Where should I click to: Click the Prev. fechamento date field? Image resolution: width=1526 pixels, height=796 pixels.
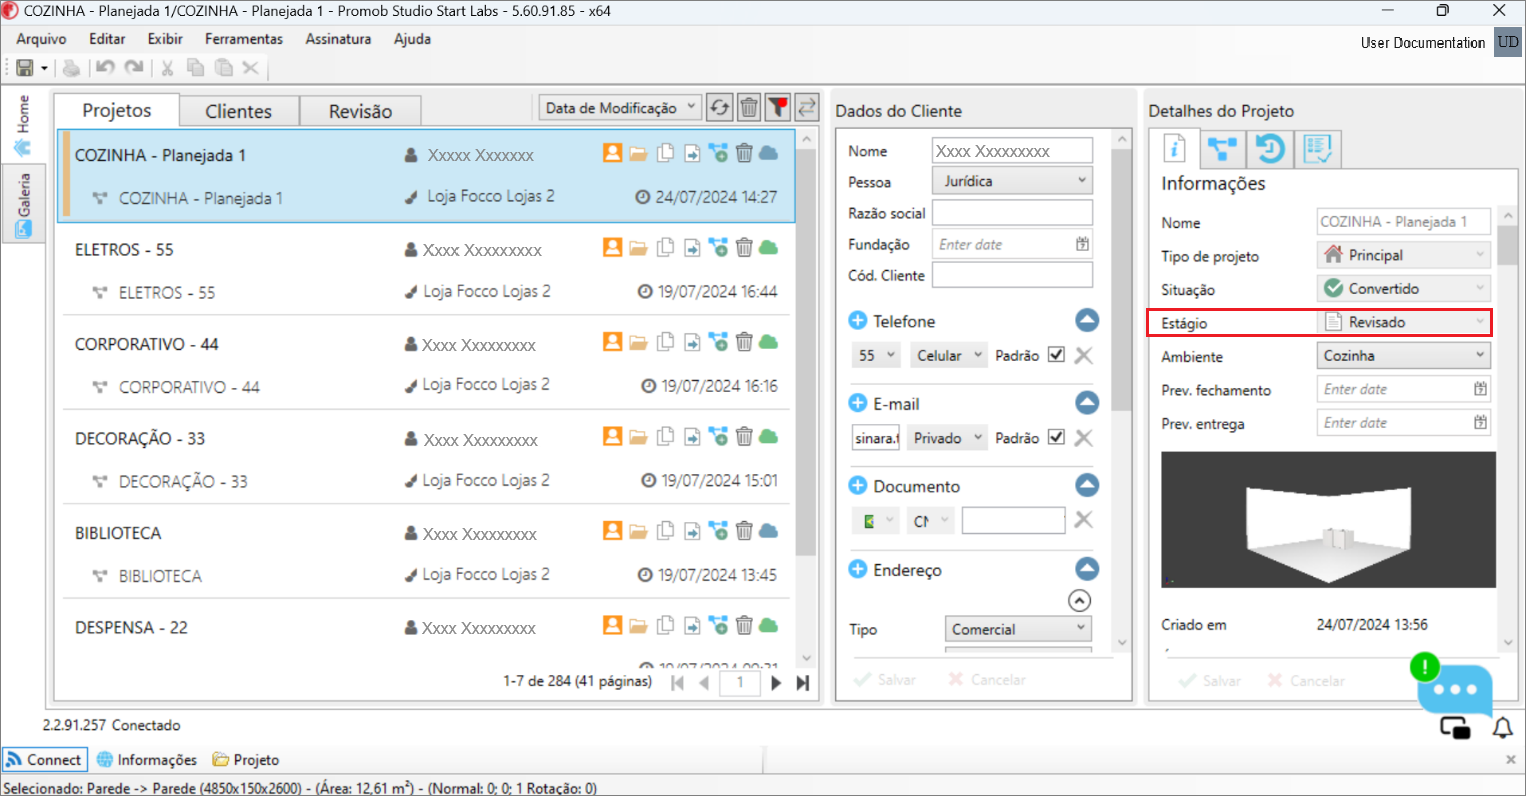(x=1404, y=389)
